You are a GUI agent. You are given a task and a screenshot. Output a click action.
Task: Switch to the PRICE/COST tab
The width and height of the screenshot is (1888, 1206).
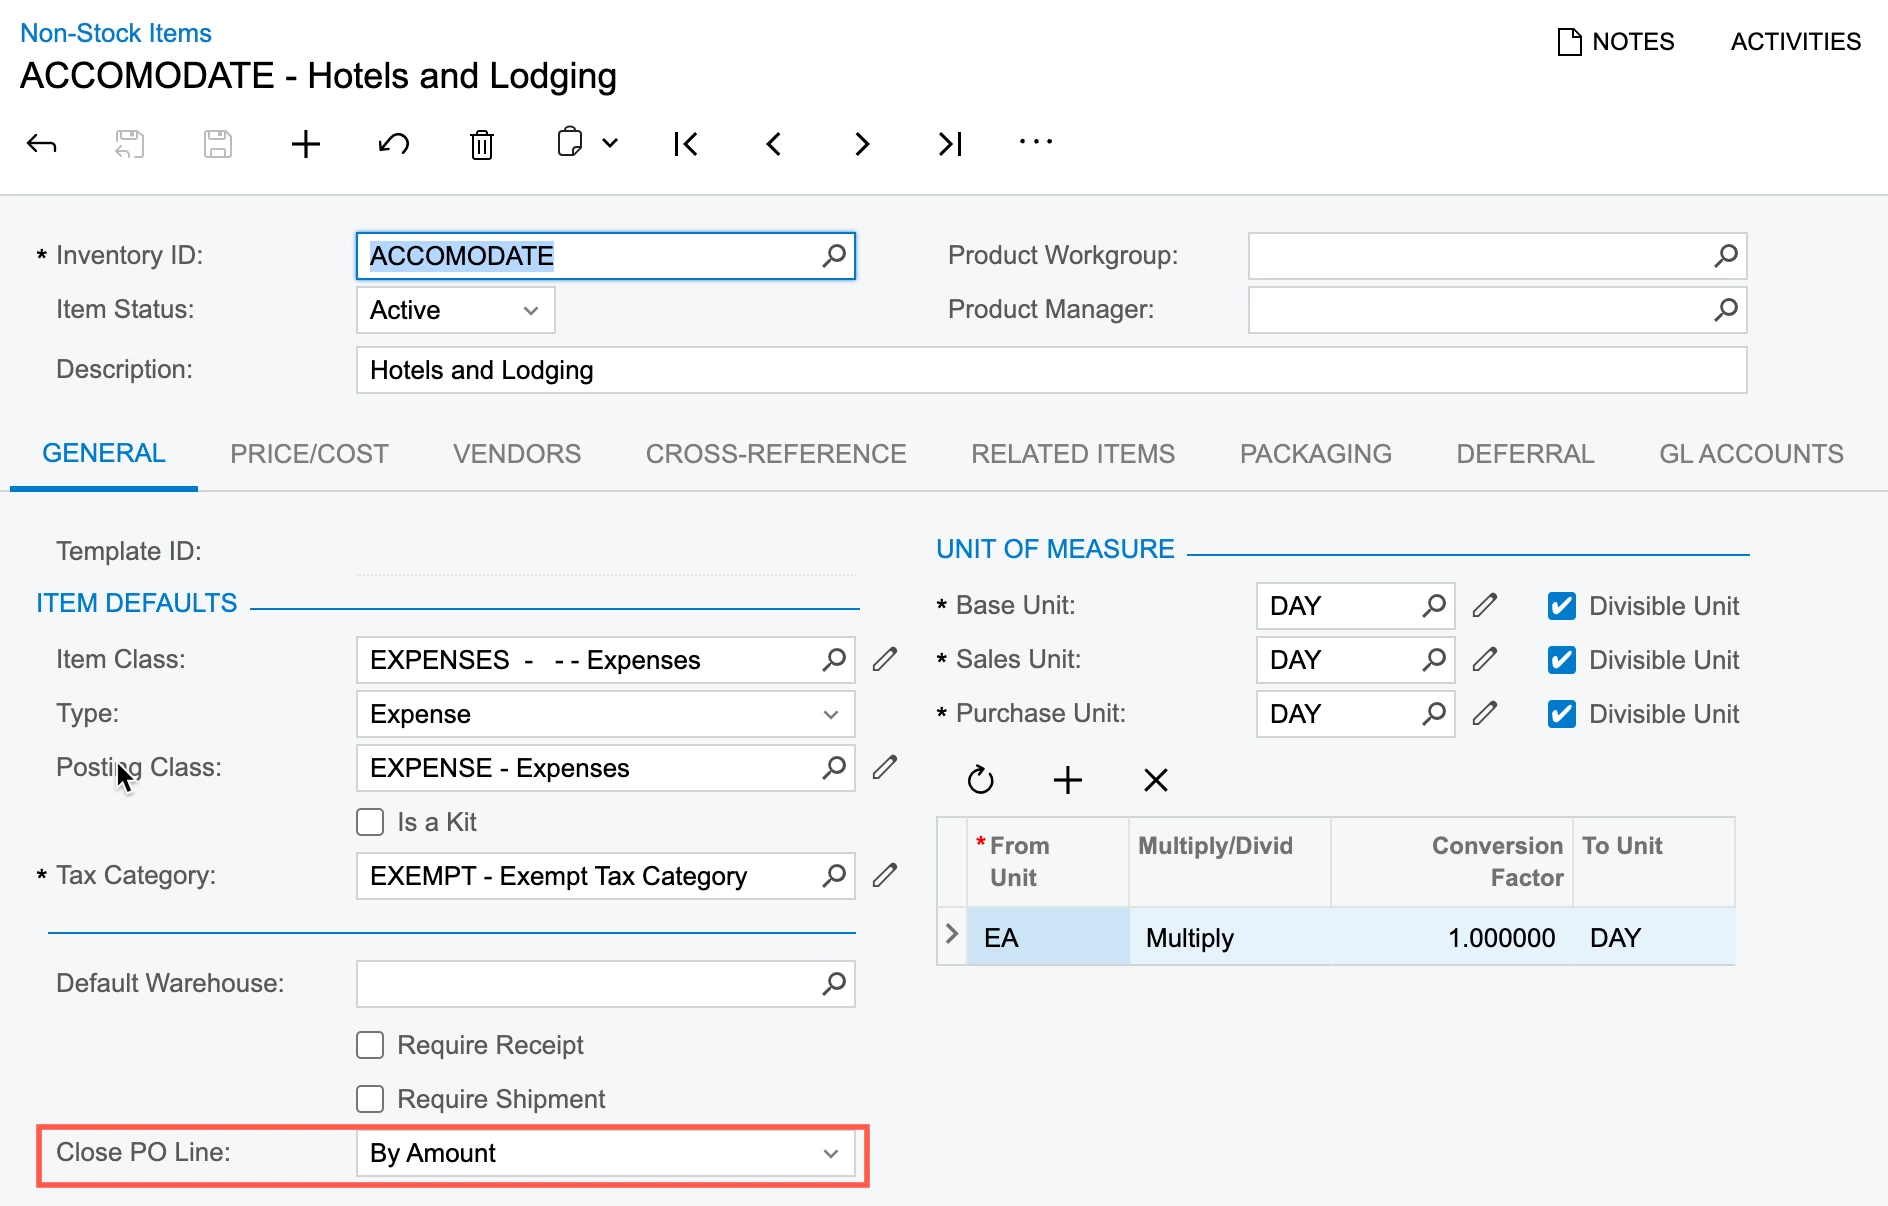(309, 454)
